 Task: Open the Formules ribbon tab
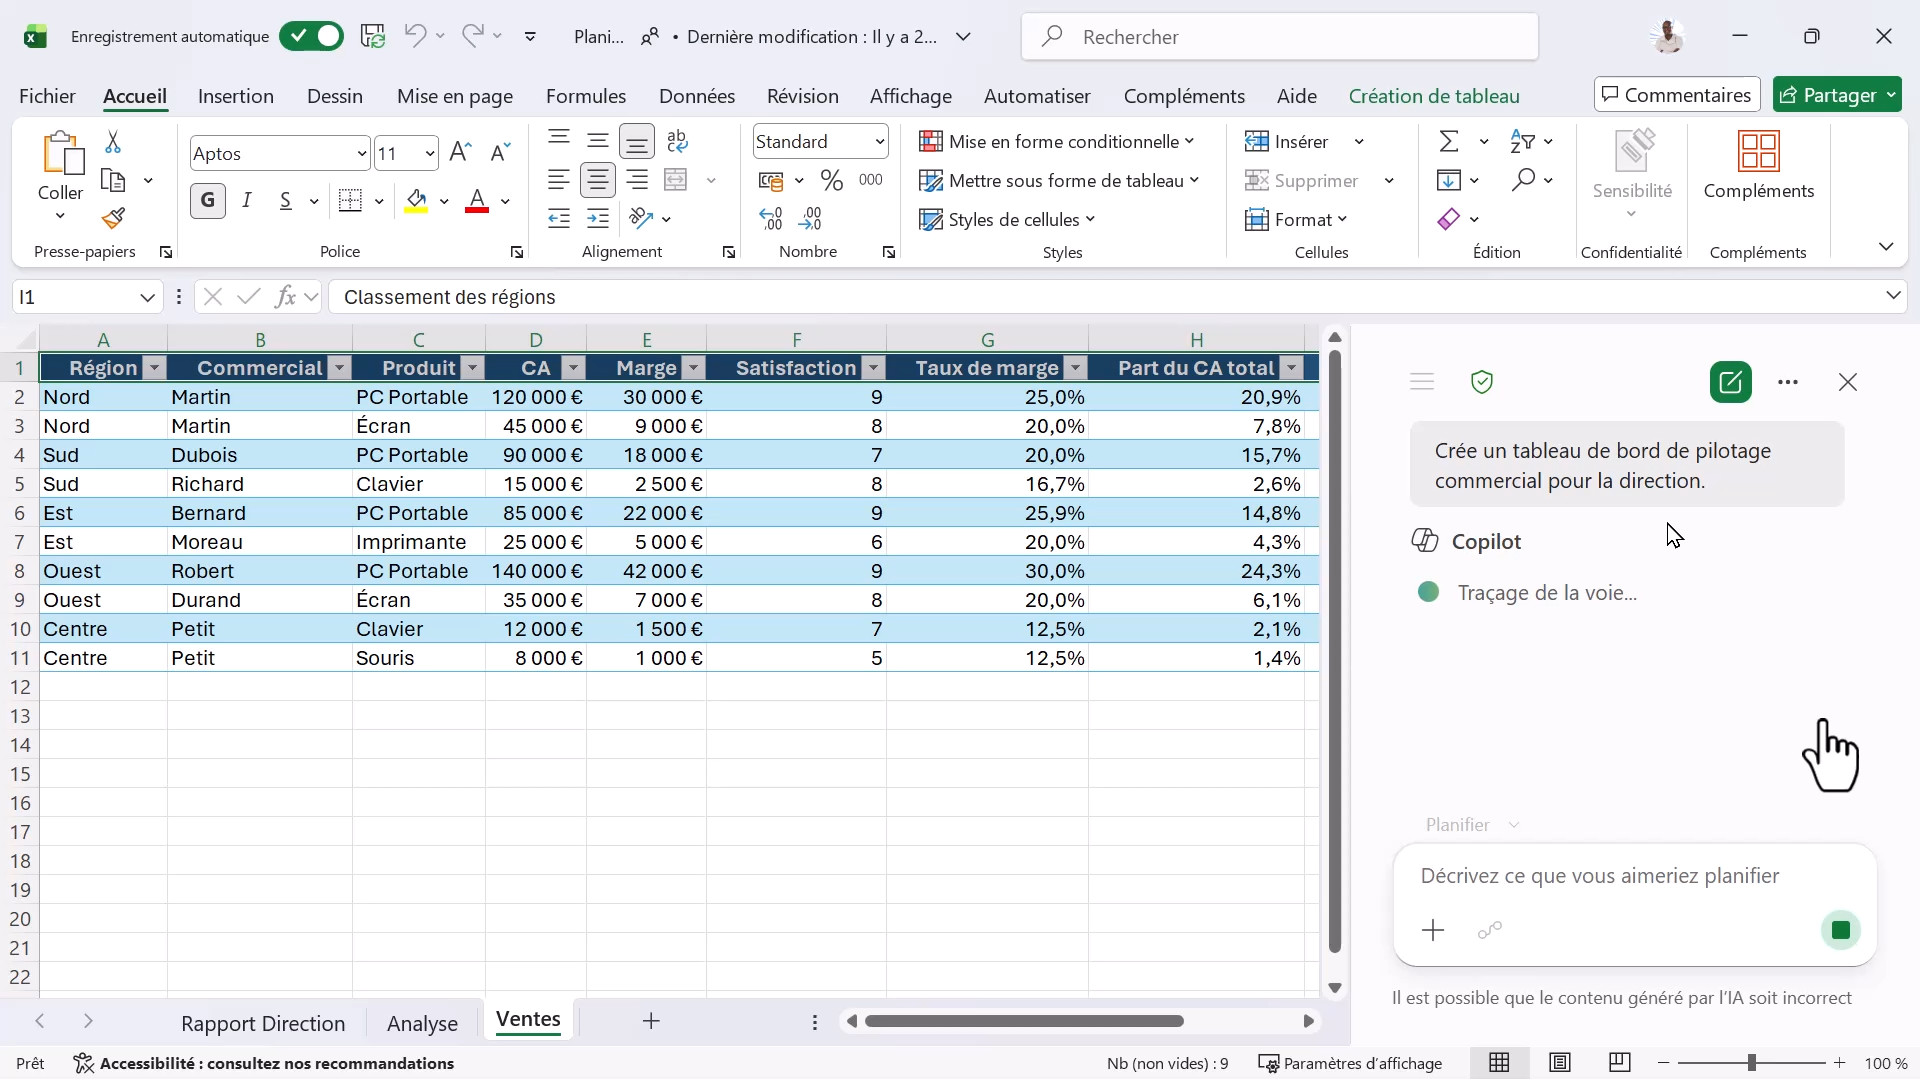tap(586, 96)
